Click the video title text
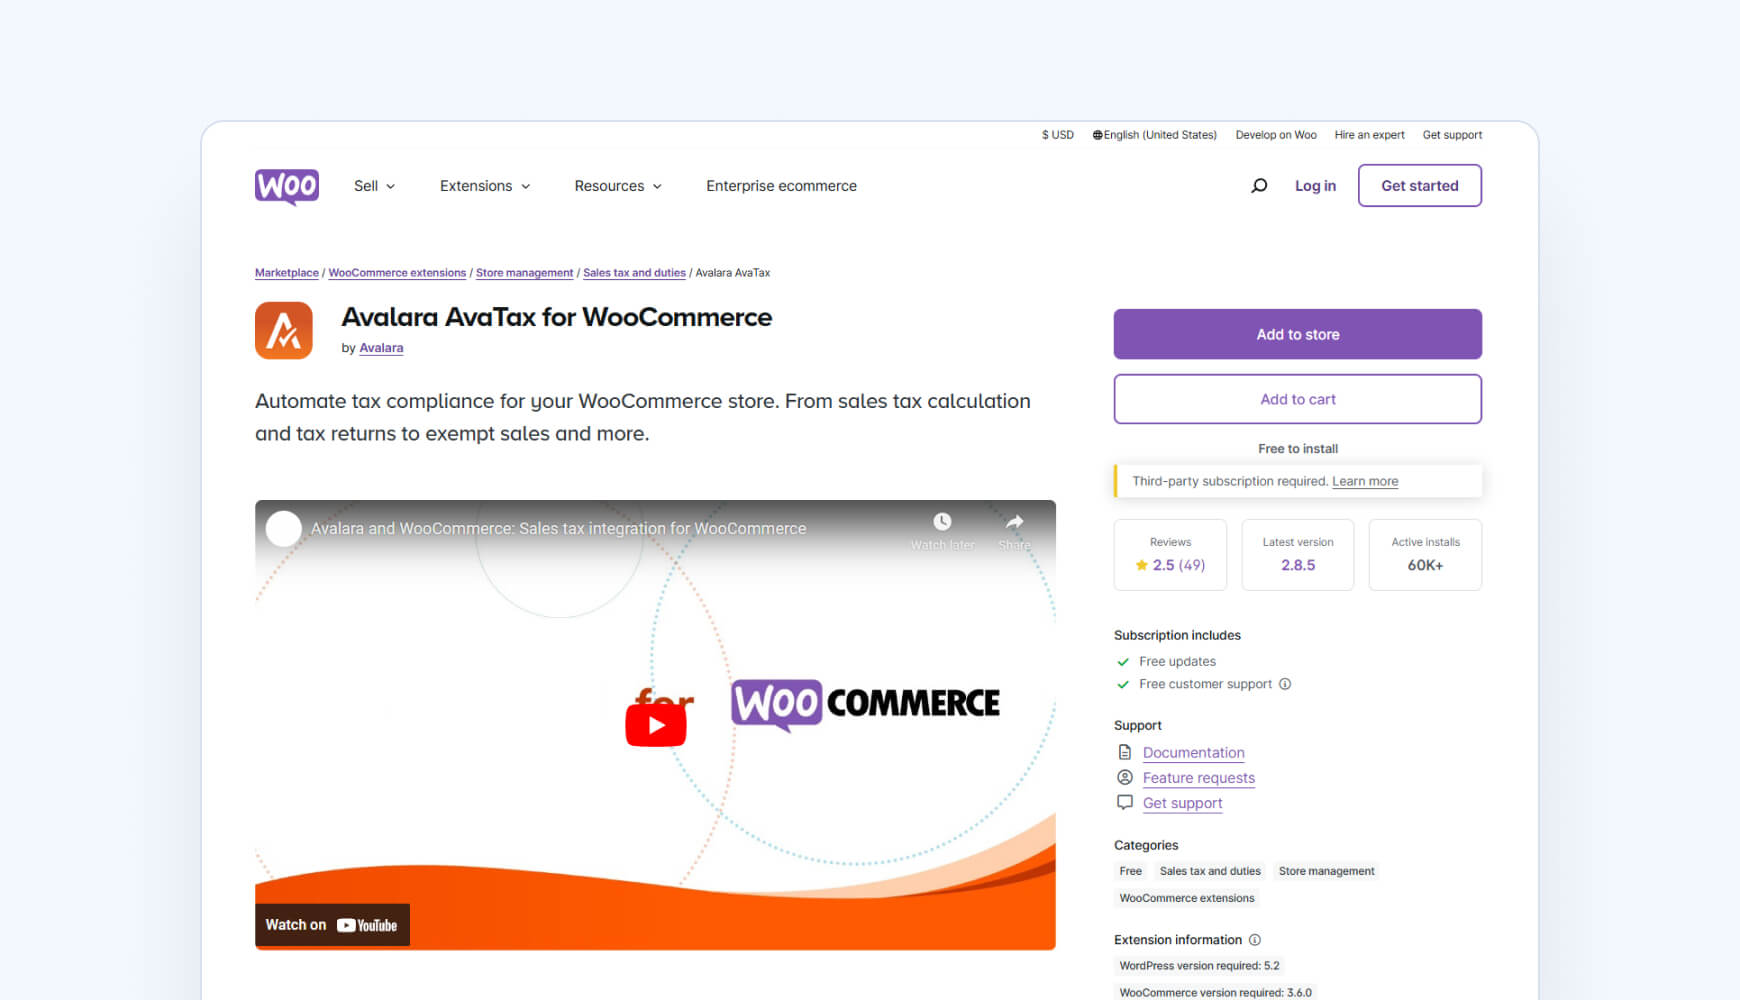The image size is (1740, 1000). click(x=558, y=529)
